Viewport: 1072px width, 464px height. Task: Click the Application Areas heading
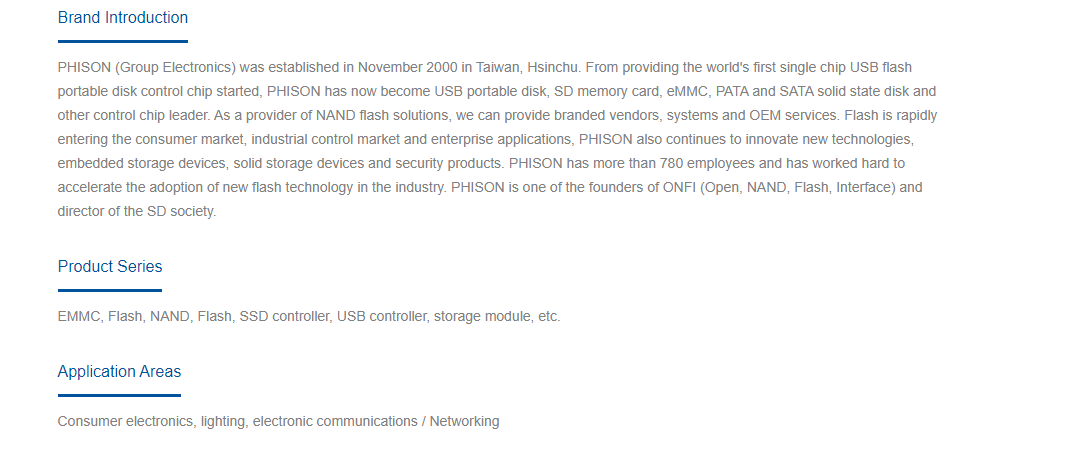coord(119,372)
